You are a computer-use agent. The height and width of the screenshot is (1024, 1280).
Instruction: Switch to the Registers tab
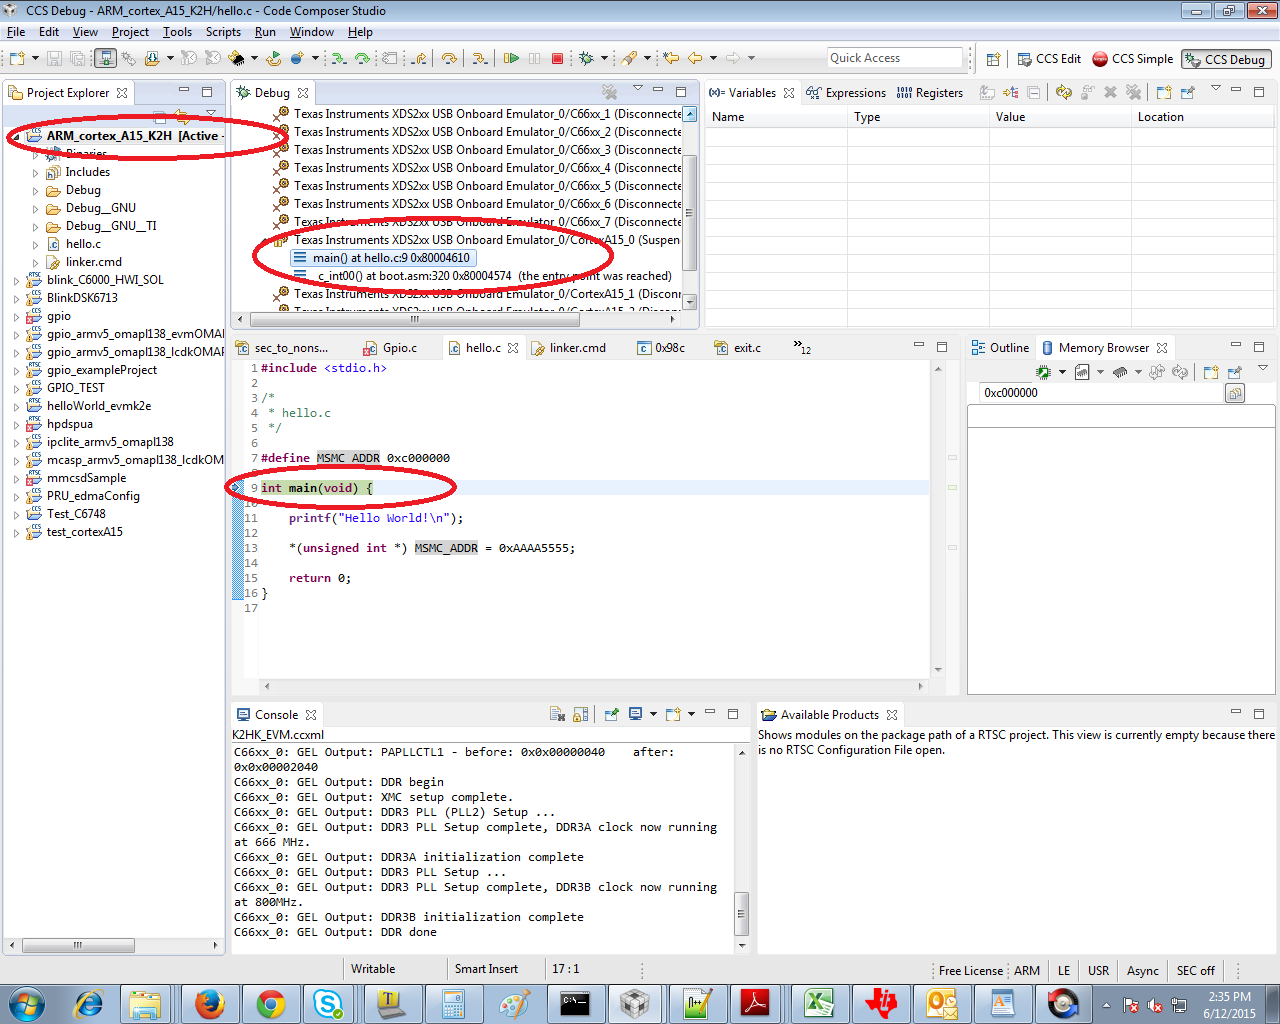(x=930, y=92)
